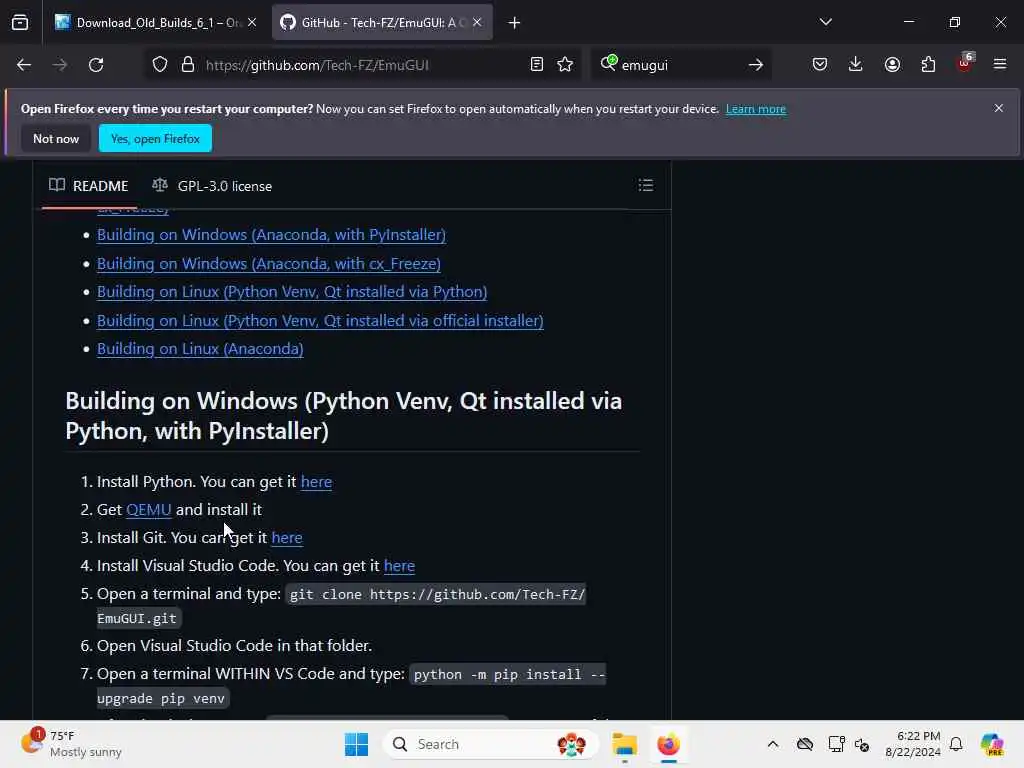Open Building on Linux official installer link
The height and width of the screenshot is (768, 1024).
pos(320,321)
